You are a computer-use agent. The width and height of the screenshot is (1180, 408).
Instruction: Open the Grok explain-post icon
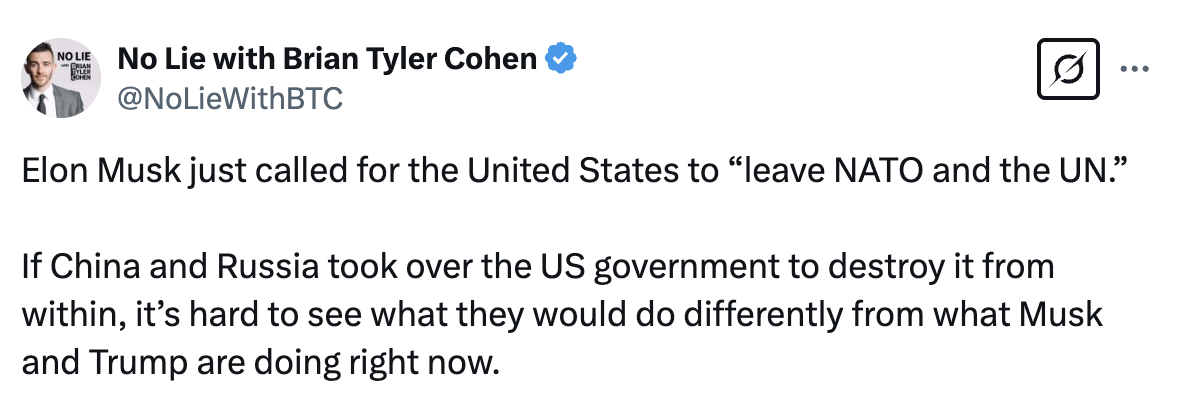pyautogui.click(x=1068, y=68)
